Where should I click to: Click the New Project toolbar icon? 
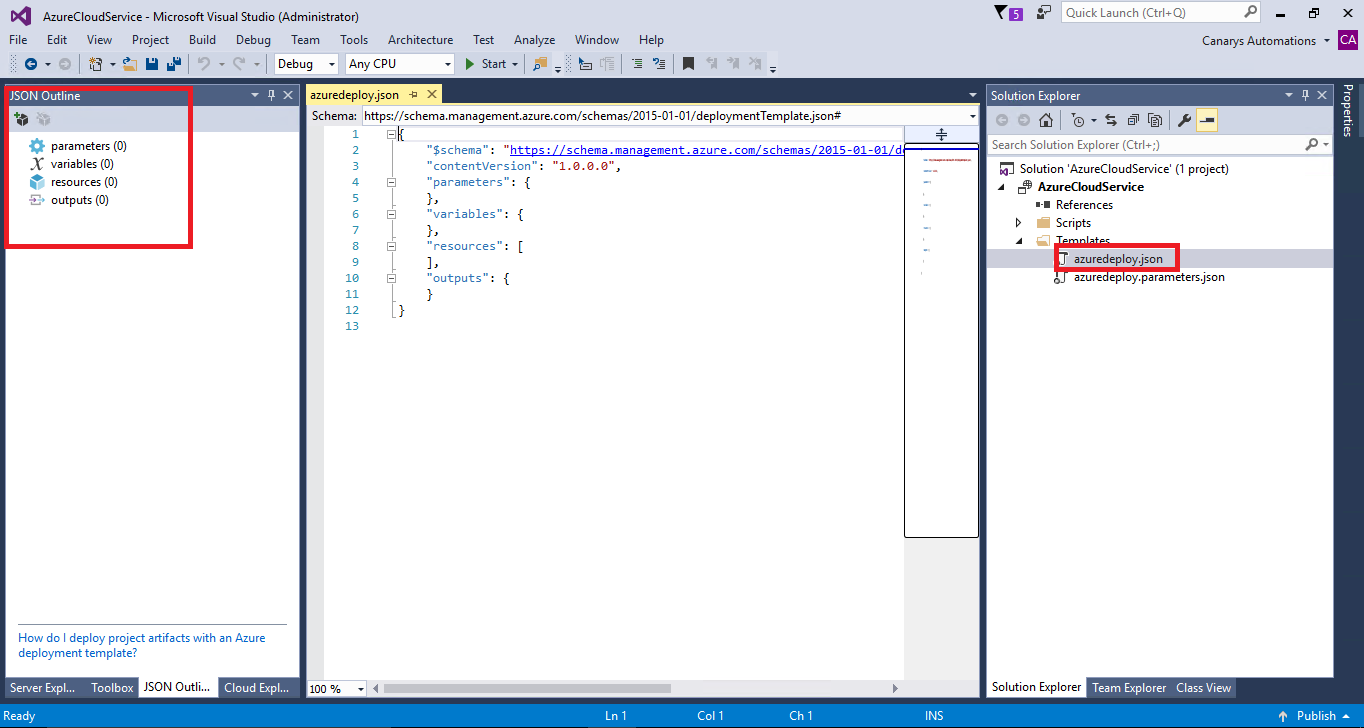pyautogui.click(x=95, y=64)
